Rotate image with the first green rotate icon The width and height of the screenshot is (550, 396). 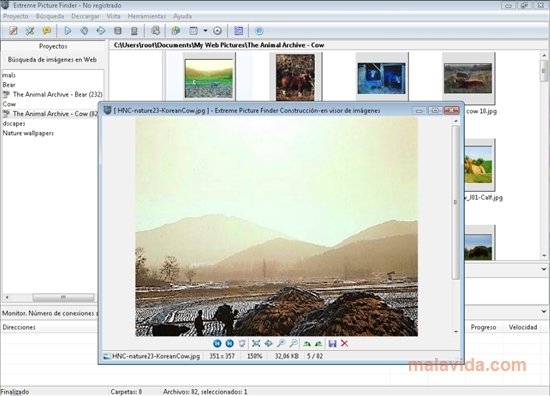307,343
